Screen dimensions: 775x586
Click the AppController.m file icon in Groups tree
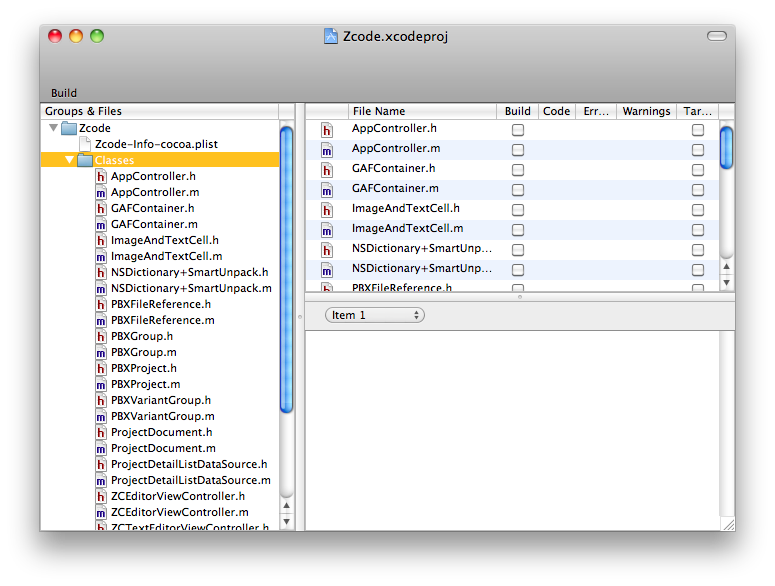[101, 192]
